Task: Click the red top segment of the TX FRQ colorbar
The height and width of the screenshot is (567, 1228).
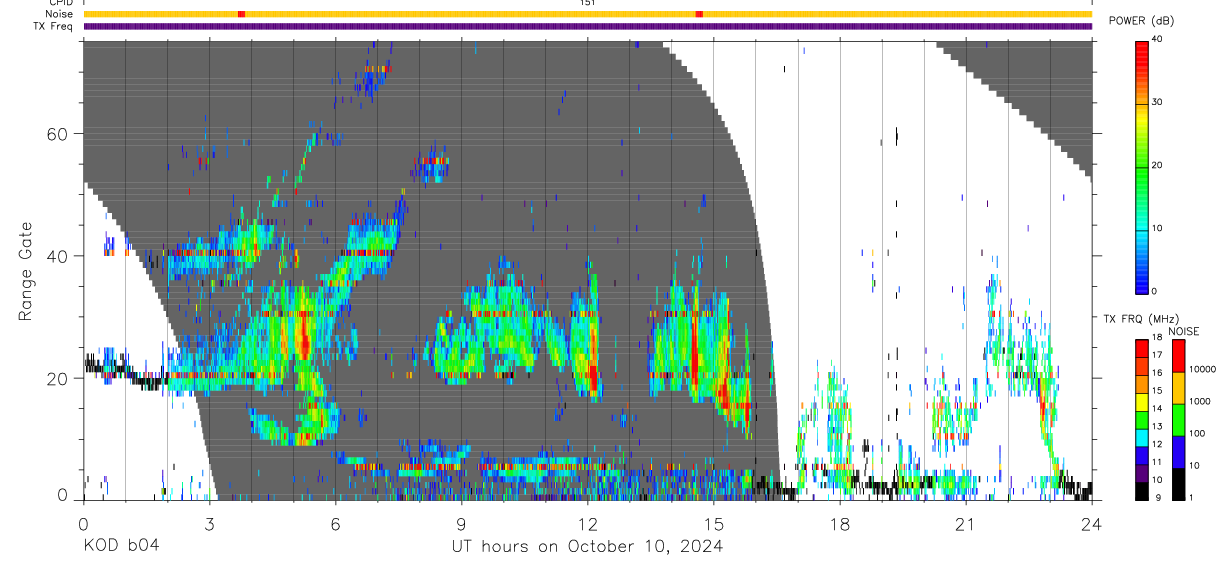Action: pyautogui.click(x=1142, y=348)
